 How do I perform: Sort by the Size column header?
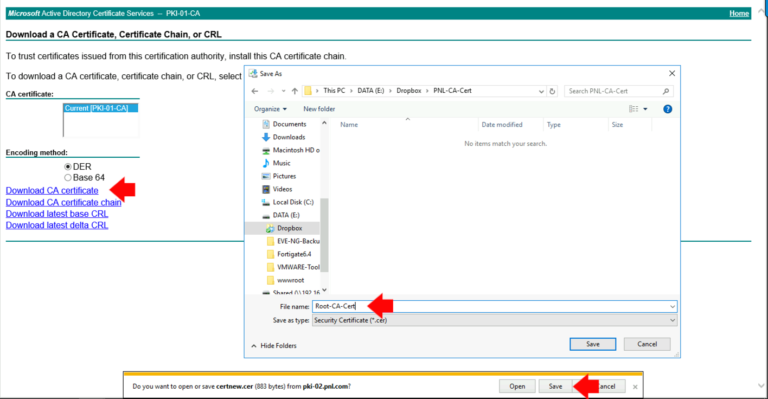pos(617,125)
